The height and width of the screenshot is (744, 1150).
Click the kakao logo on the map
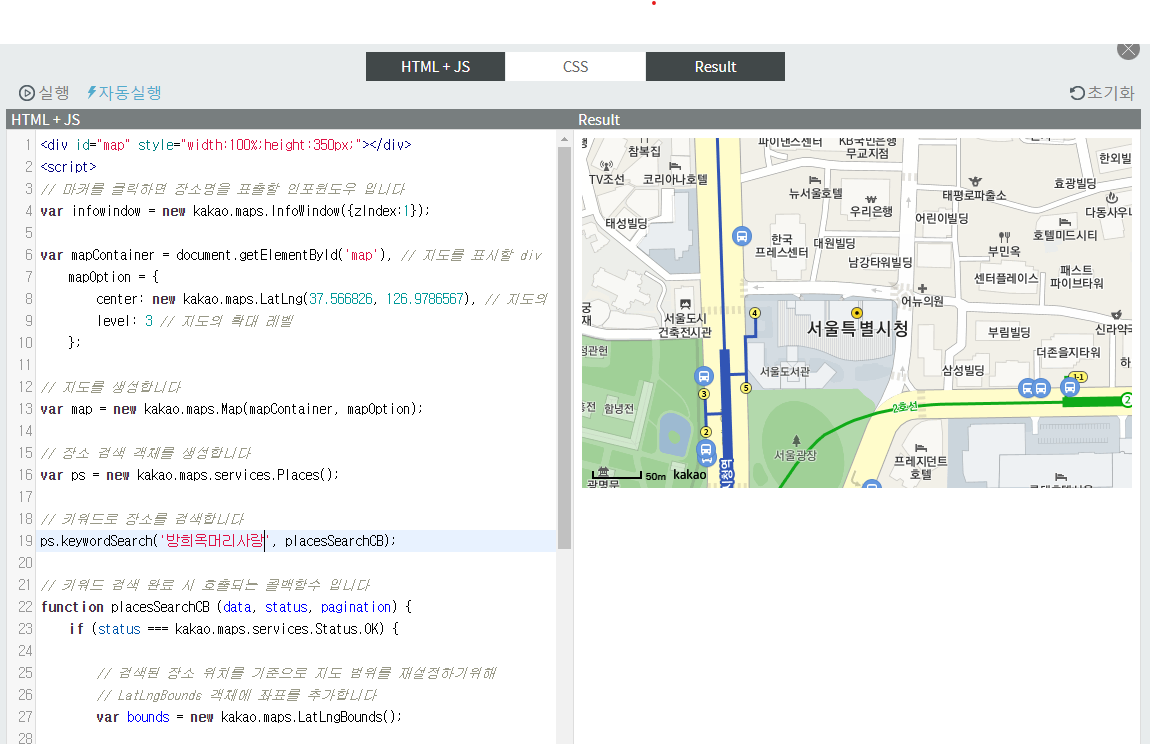[x=689, y=475]
